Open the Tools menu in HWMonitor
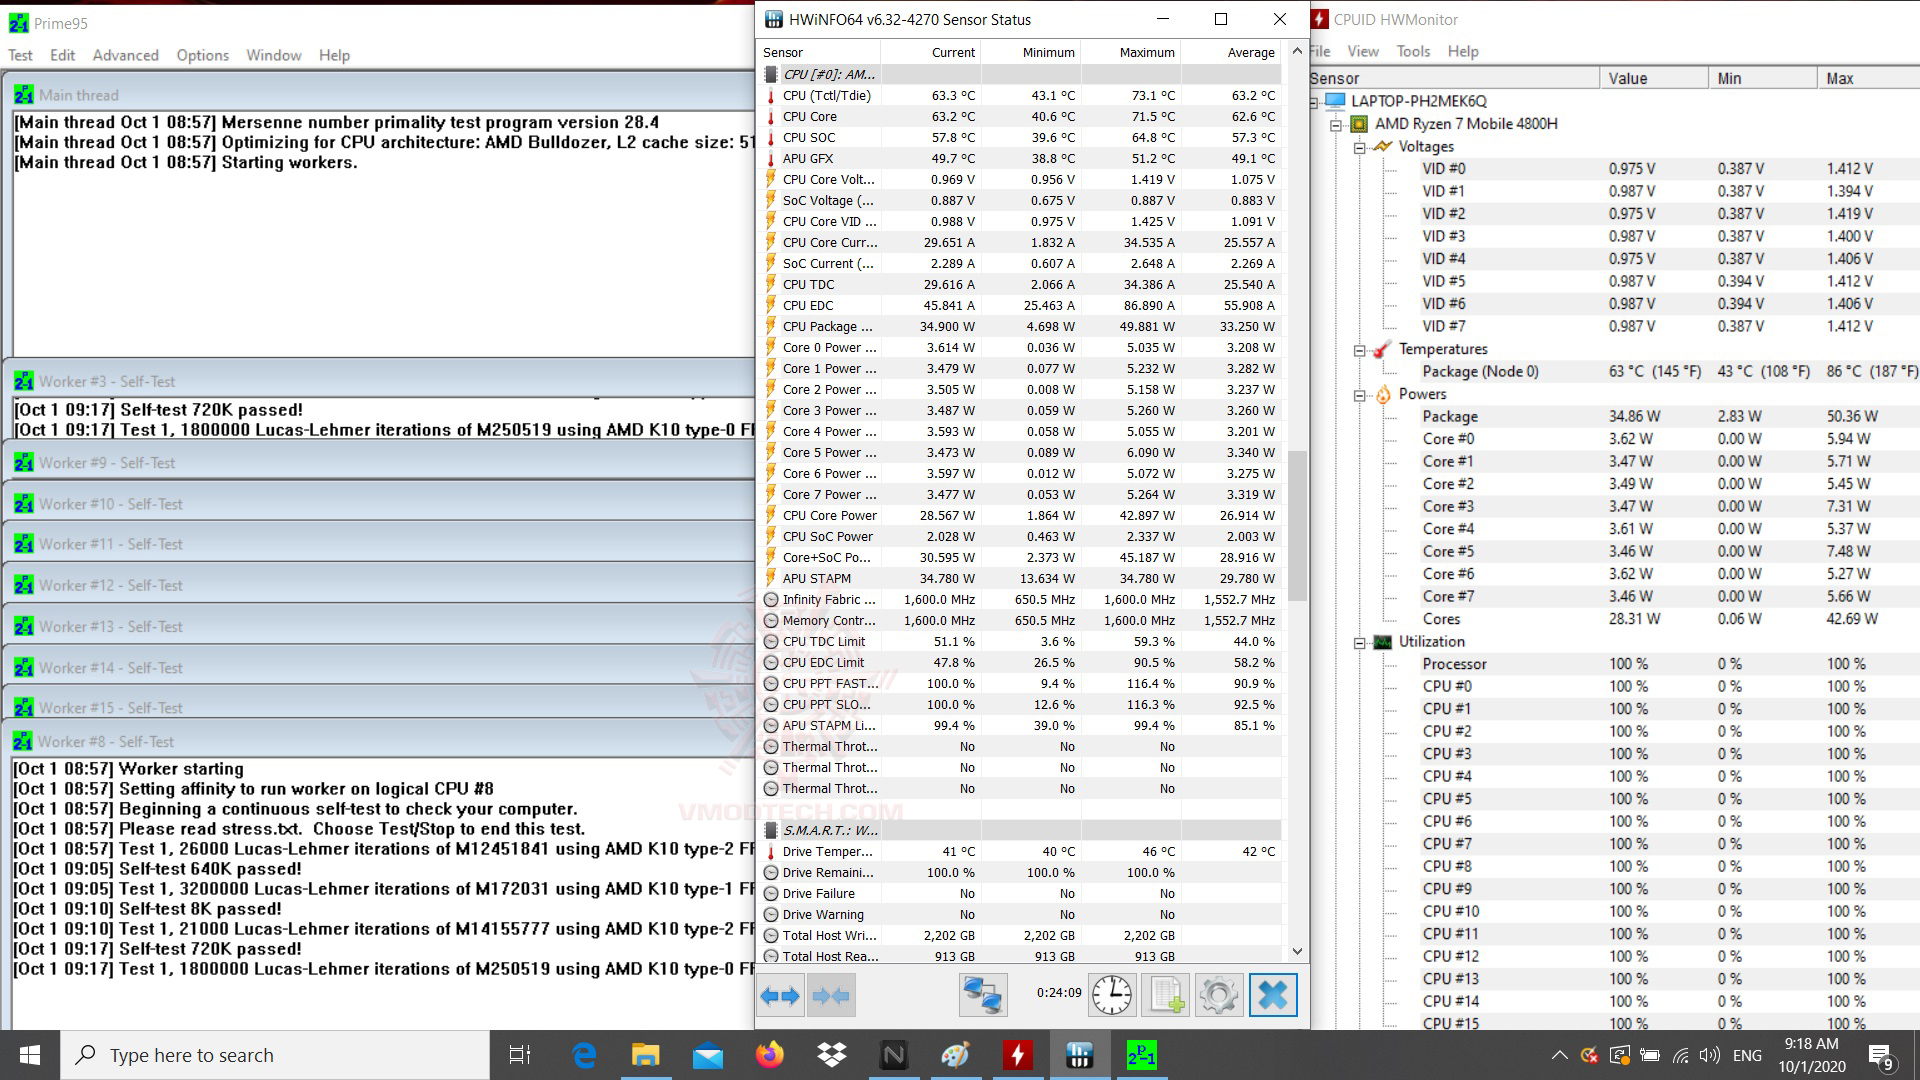Viewport: 1920px width, 1080px height. (x=1412, y=51)
